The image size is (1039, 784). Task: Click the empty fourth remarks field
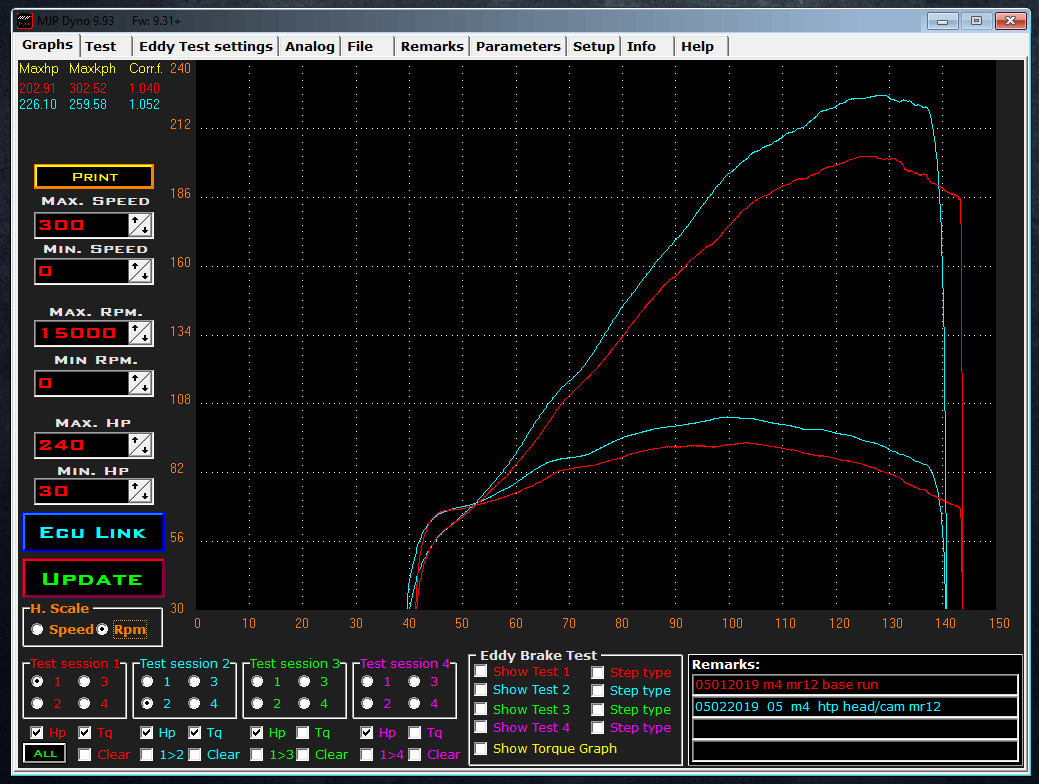pos(855,750)
